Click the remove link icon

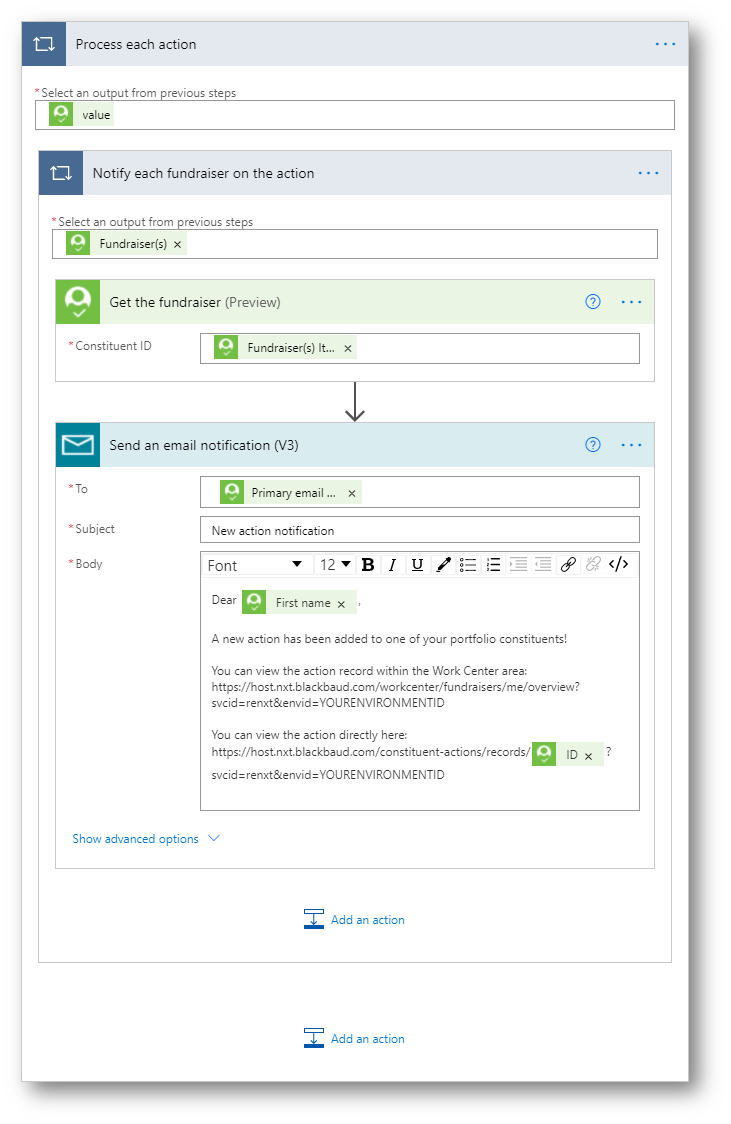tap(593, 565)
